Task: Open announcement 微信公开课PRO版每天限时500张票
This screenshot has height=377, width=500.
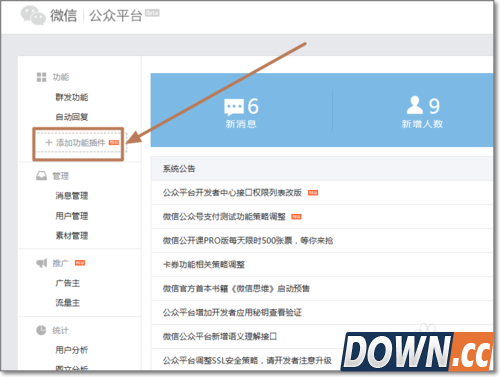Action: (248, 241)
